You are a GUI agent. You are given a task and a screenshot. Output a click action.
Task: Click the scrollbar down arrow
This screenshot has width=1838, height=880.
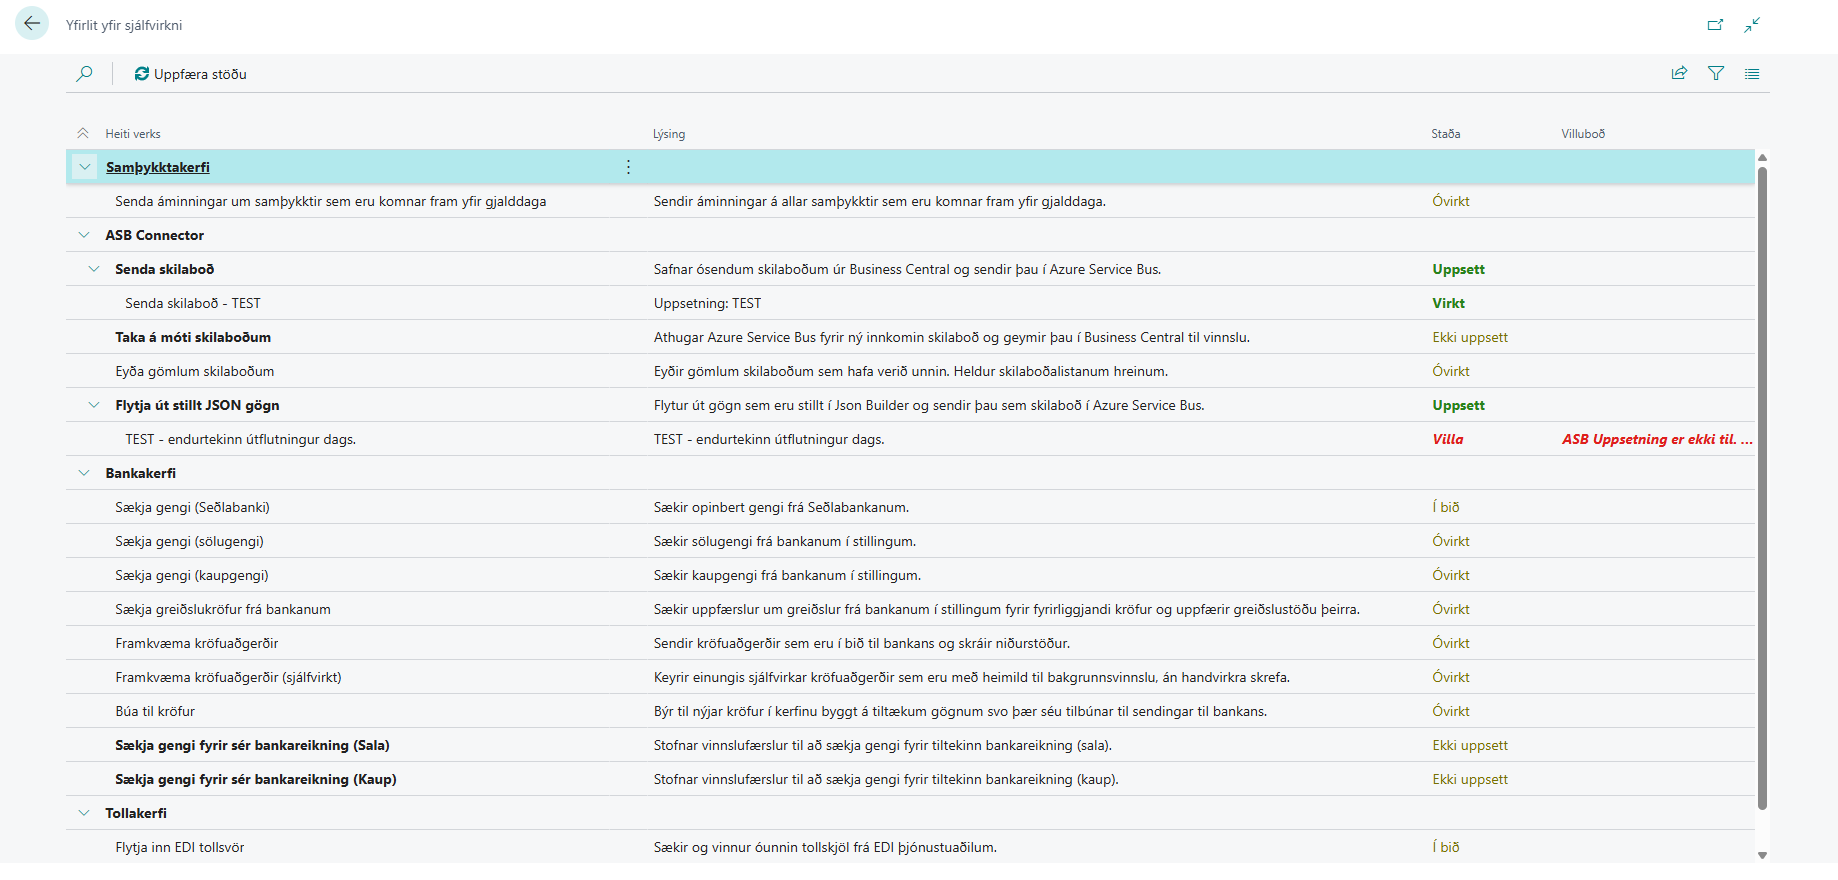1762,855
